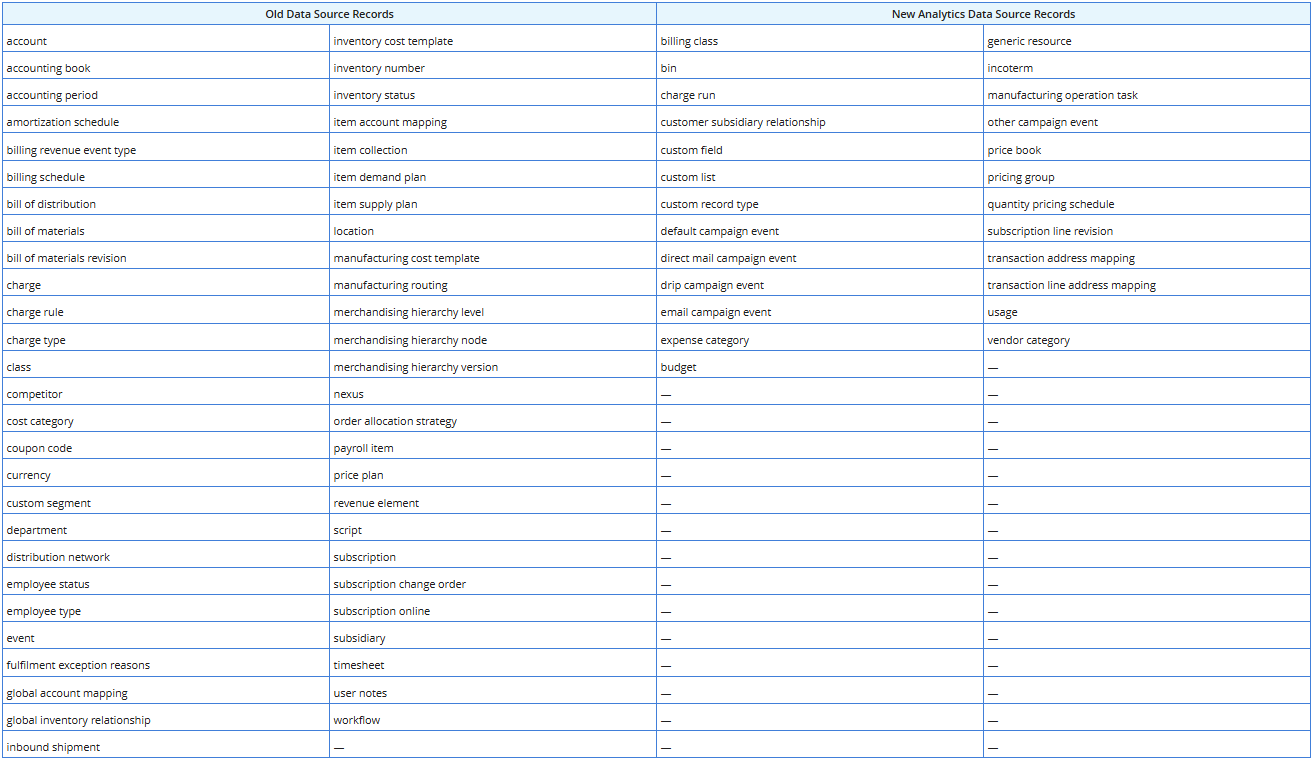Image resolution: width=1313 pixels, height=760 pixels.
Task: Select 'order allocation strategy' entry
Action: tap(395, 421)
